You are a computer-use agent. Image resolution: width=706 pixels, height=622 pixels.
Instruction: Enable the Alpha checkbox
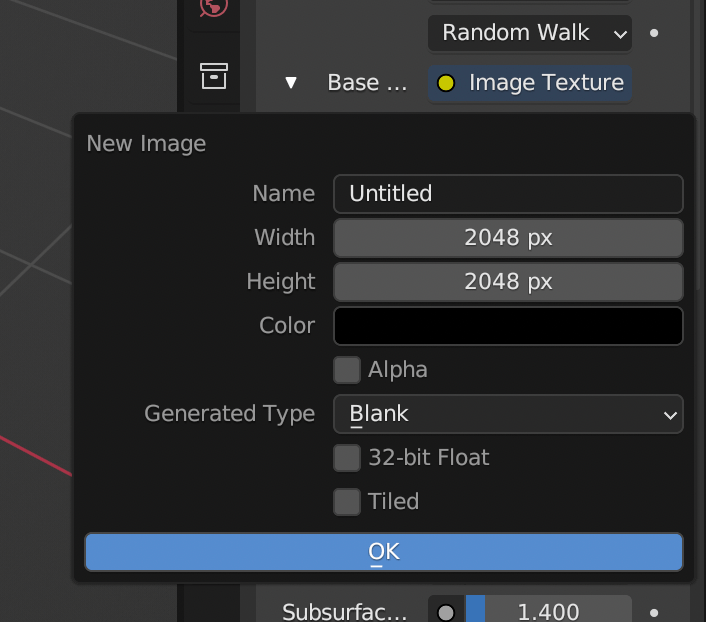(347, 370)
